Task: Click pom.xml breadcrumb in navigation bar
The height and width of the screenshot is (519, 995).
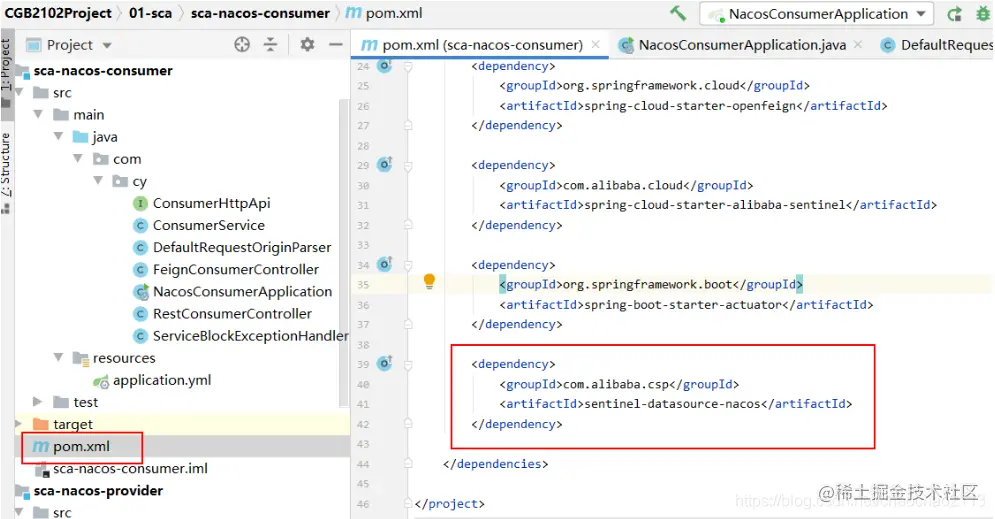Action: pos(384,13)
